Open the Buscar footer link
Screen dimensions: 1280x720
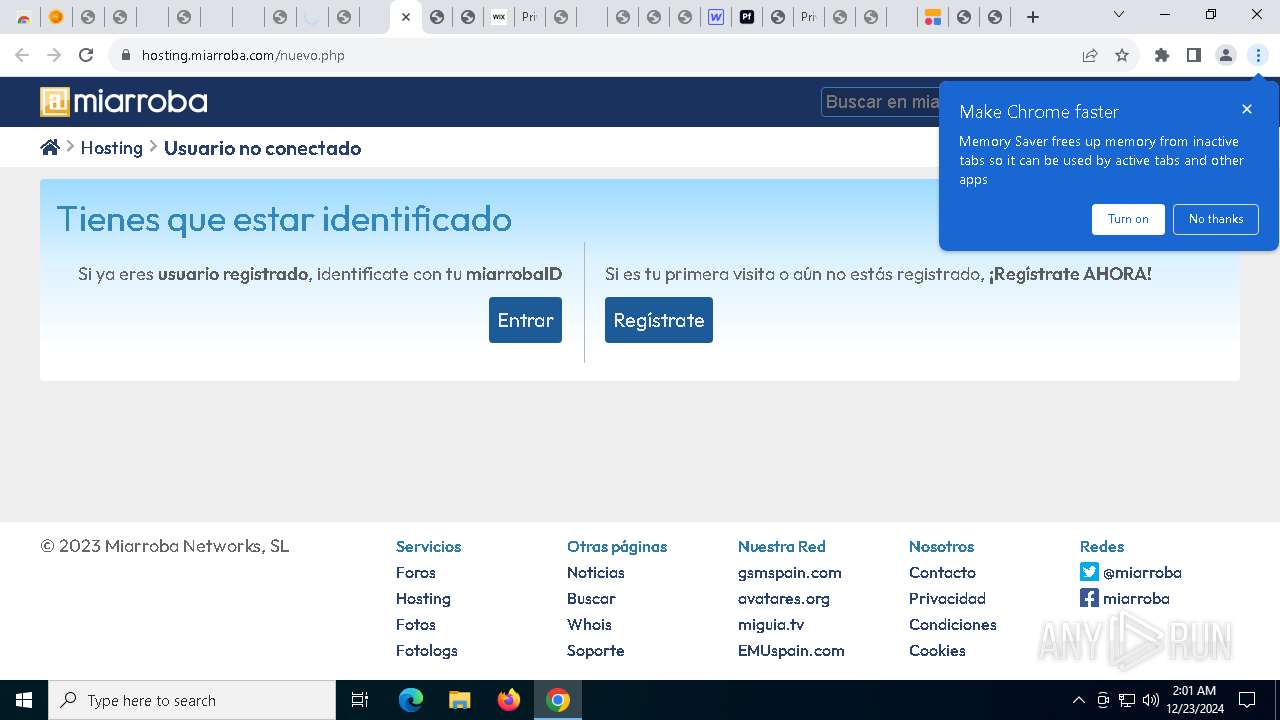pyautogui.click(x=591, y=598)
